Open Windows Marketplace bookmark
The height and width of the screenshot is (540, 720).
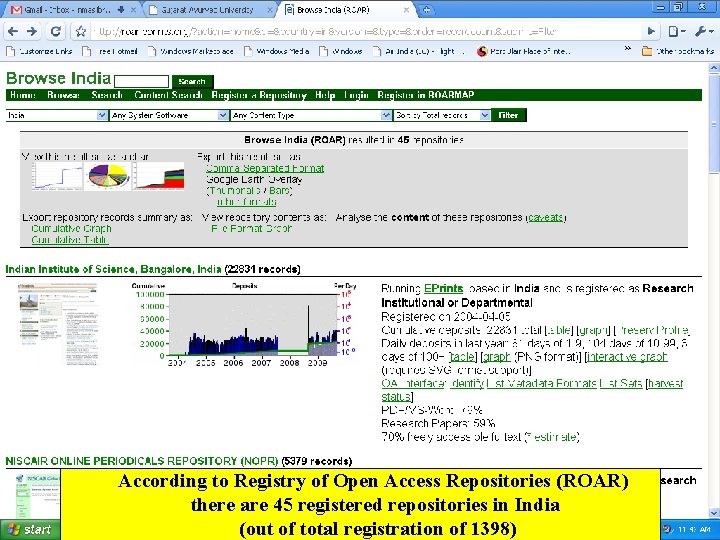click(x=191, y=51)
